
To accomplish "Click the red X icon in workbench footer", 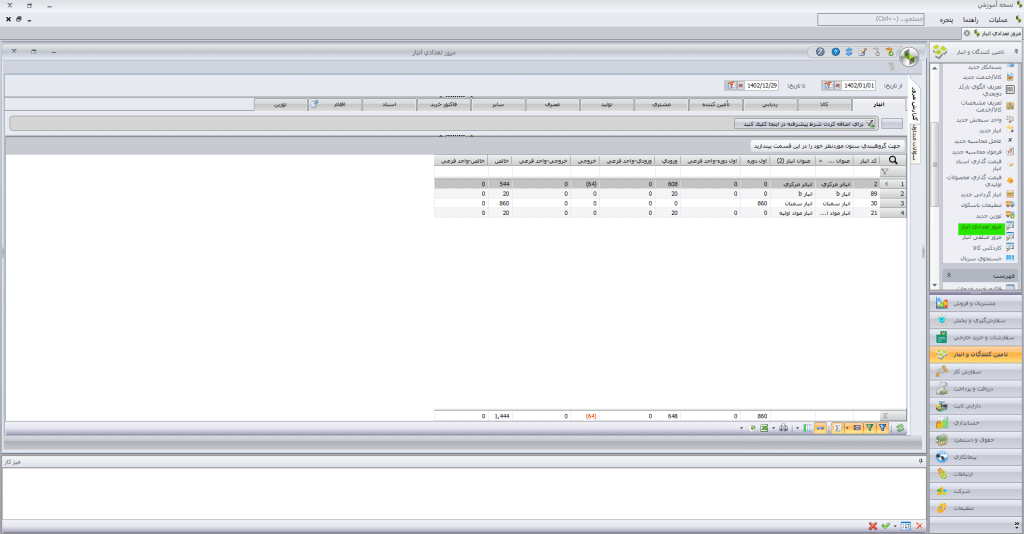I will tap(872, 526).
